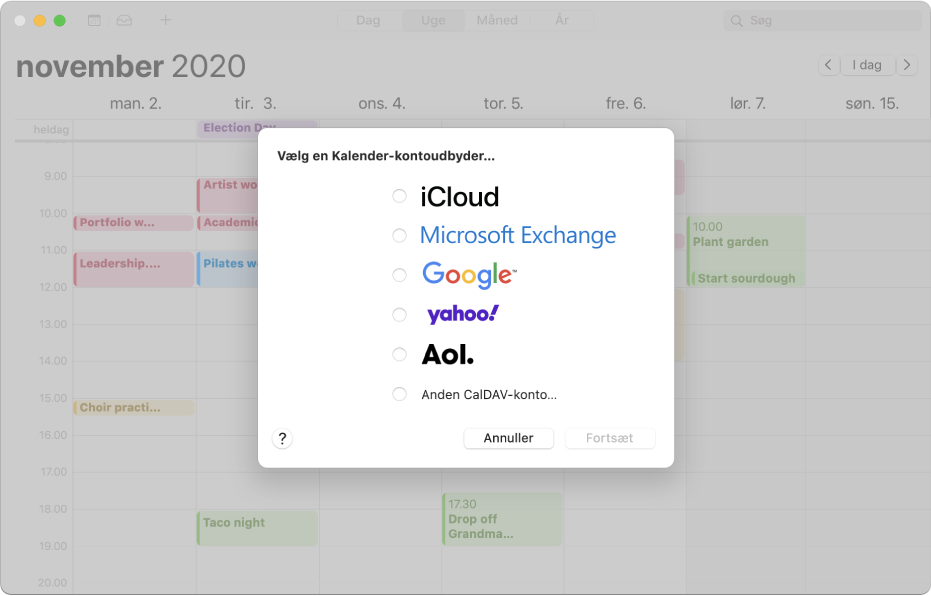Click the Aol. logo in the provider list
This screenshot has height=596, width=931.
[448, 354]
